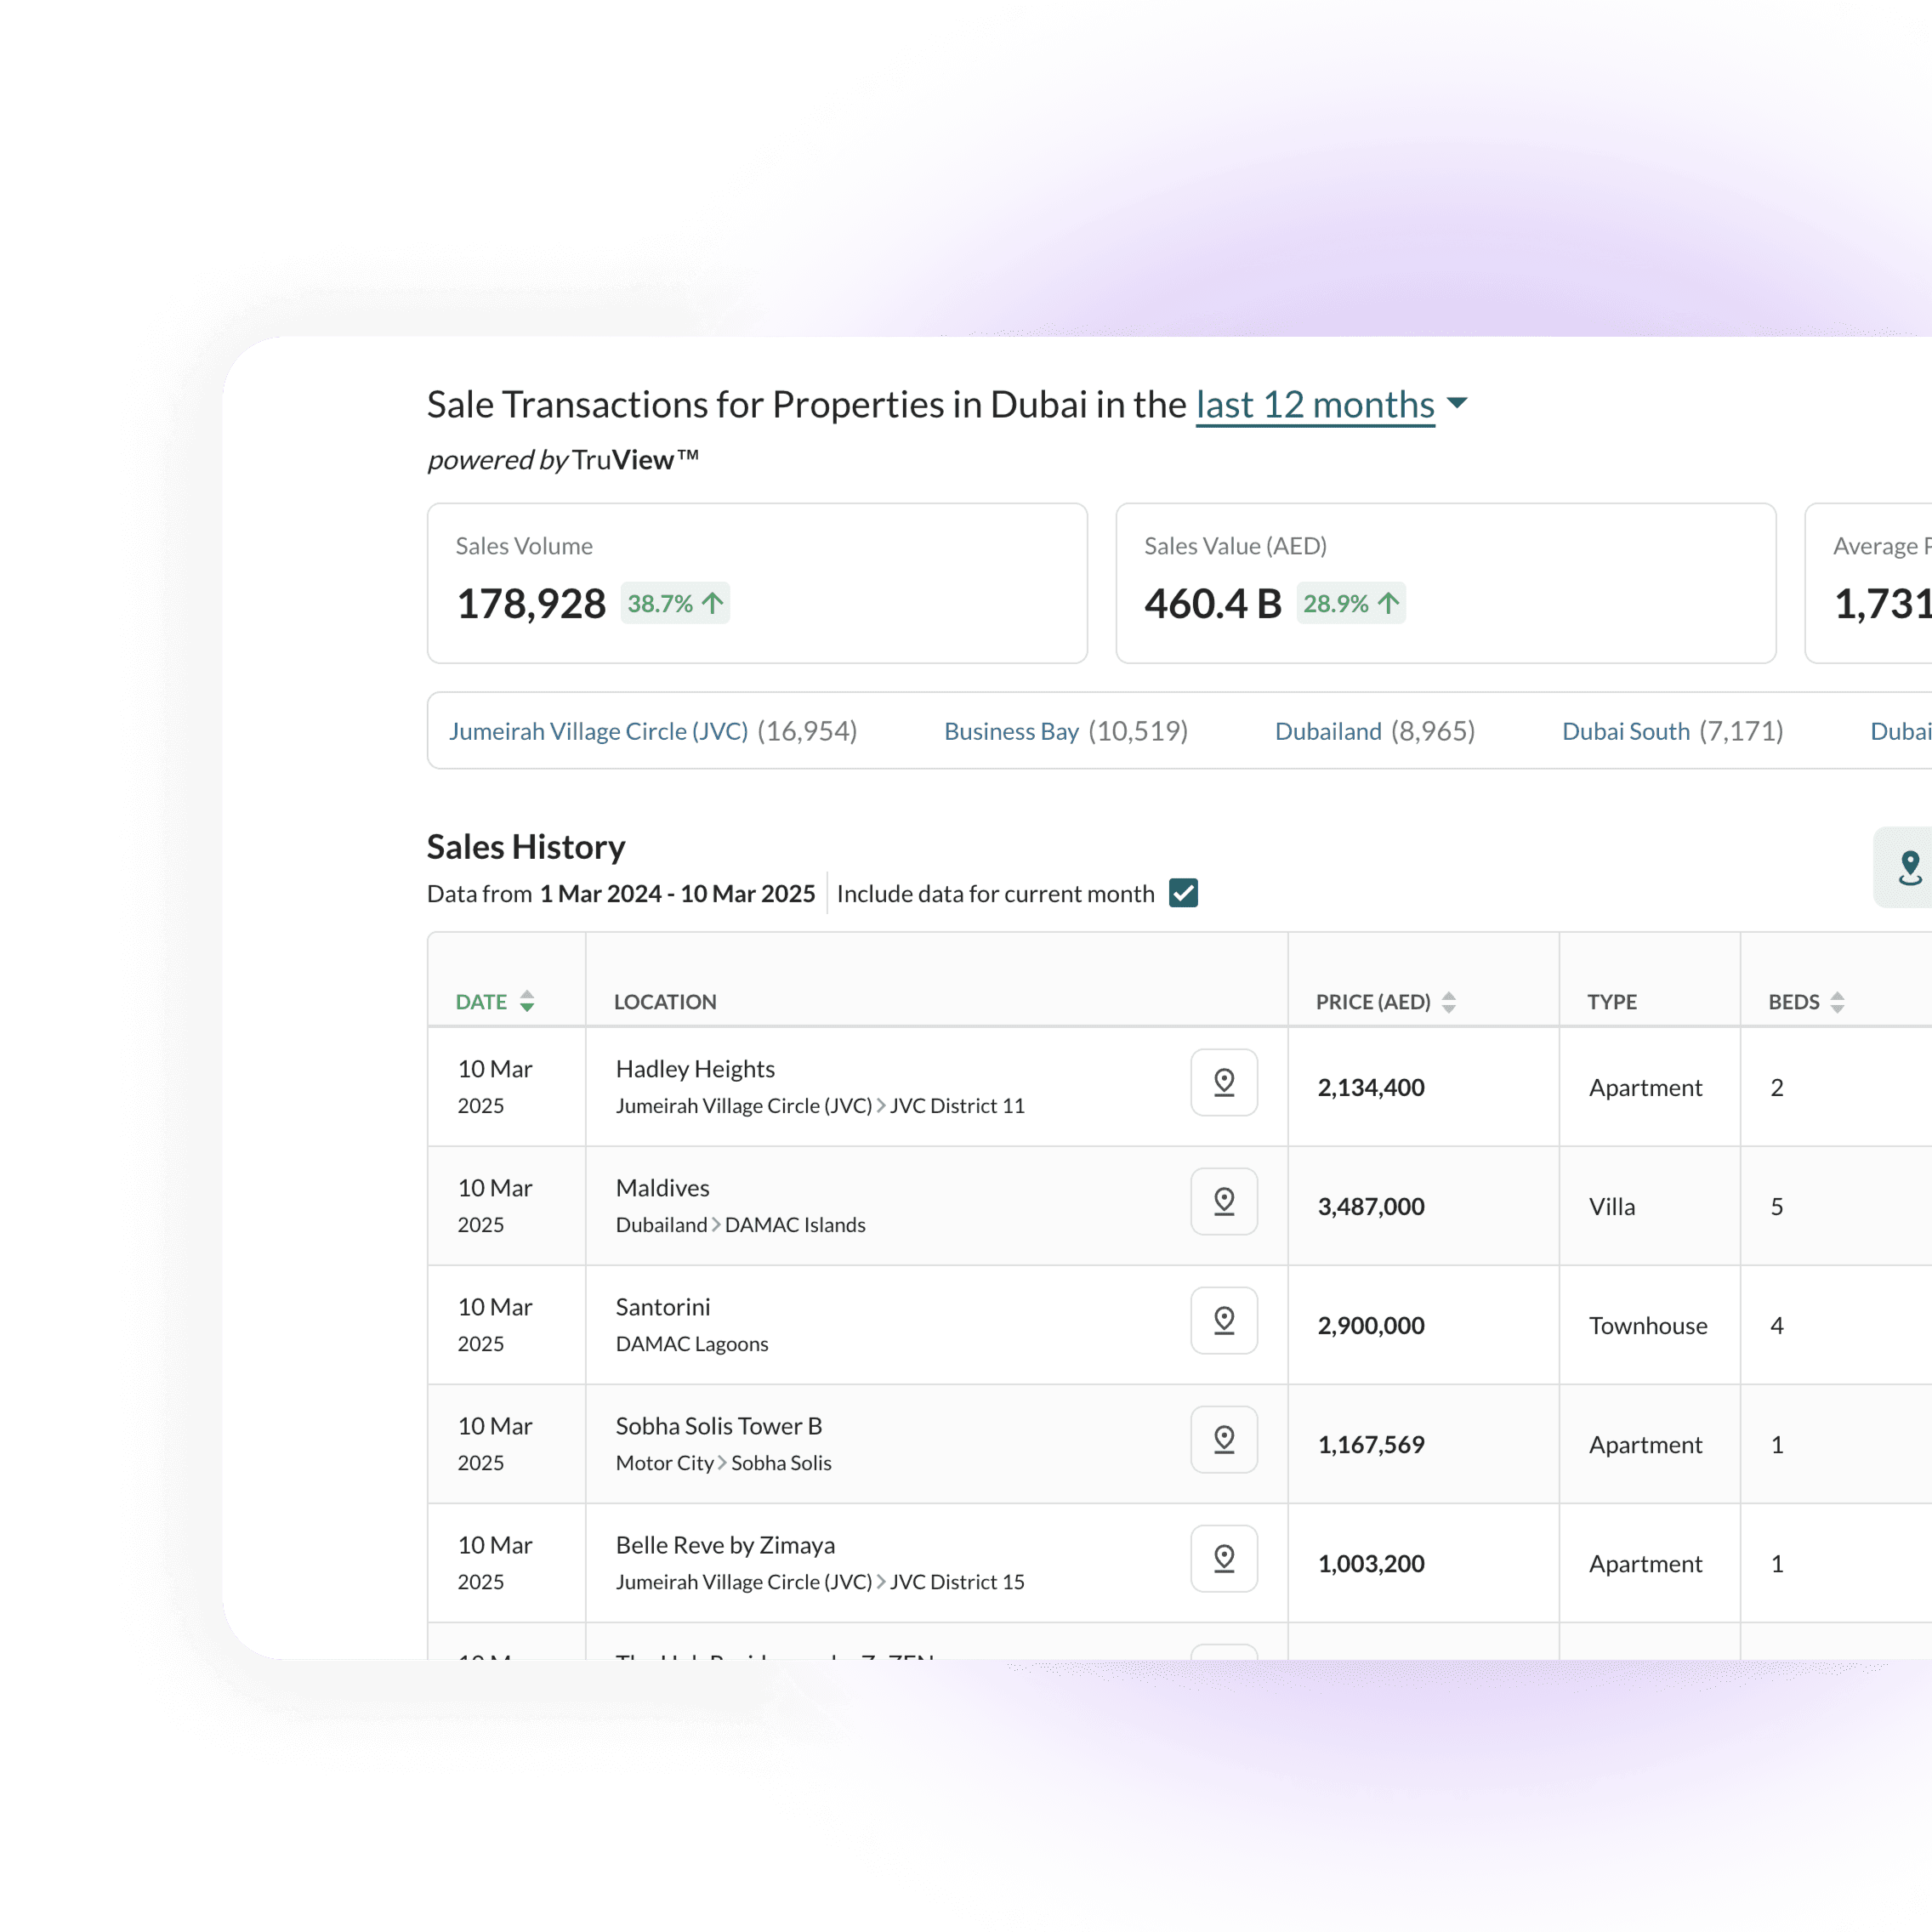The image size is (1932, 1932).
Task: Open map pin for Sobha Solis Tower B
Action: pos(1223,1439)
